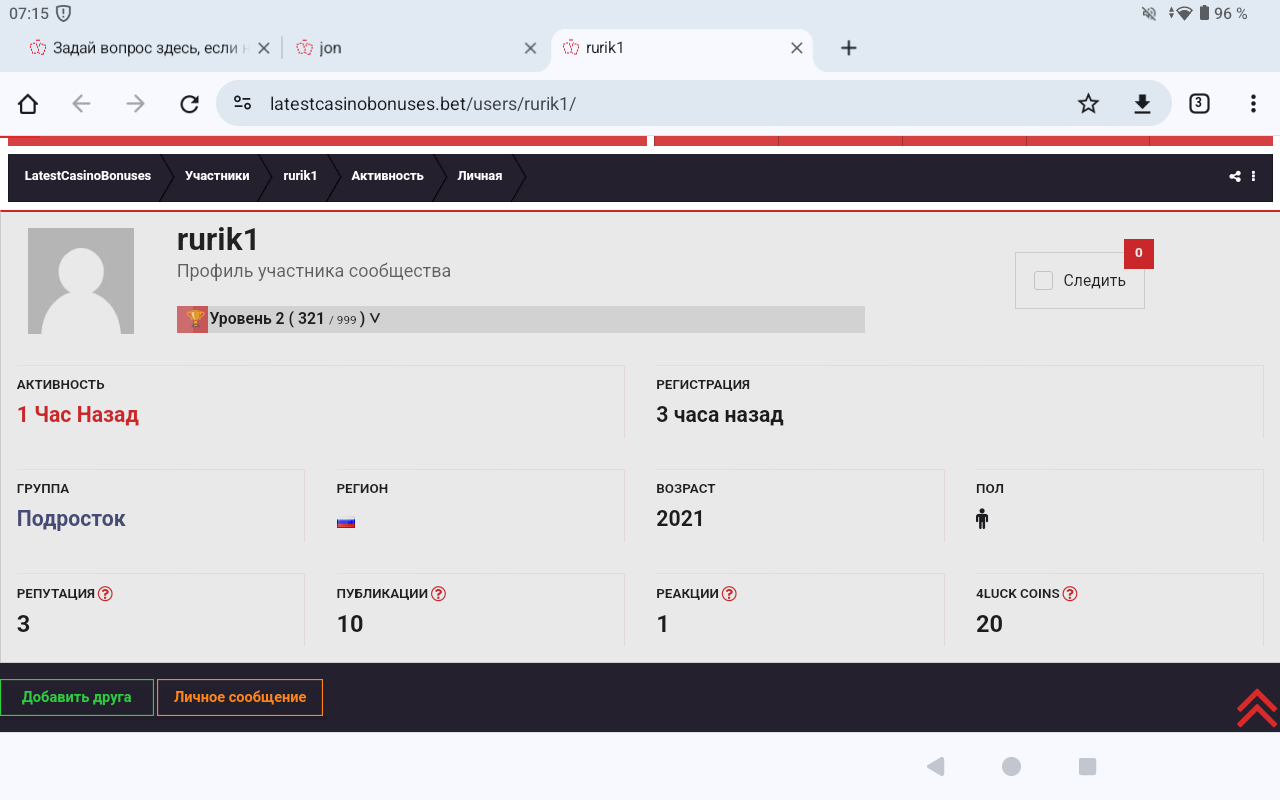Click the help icon next to Репутация
Viewport: 1280px width, 800px height.
coord(106,594)
